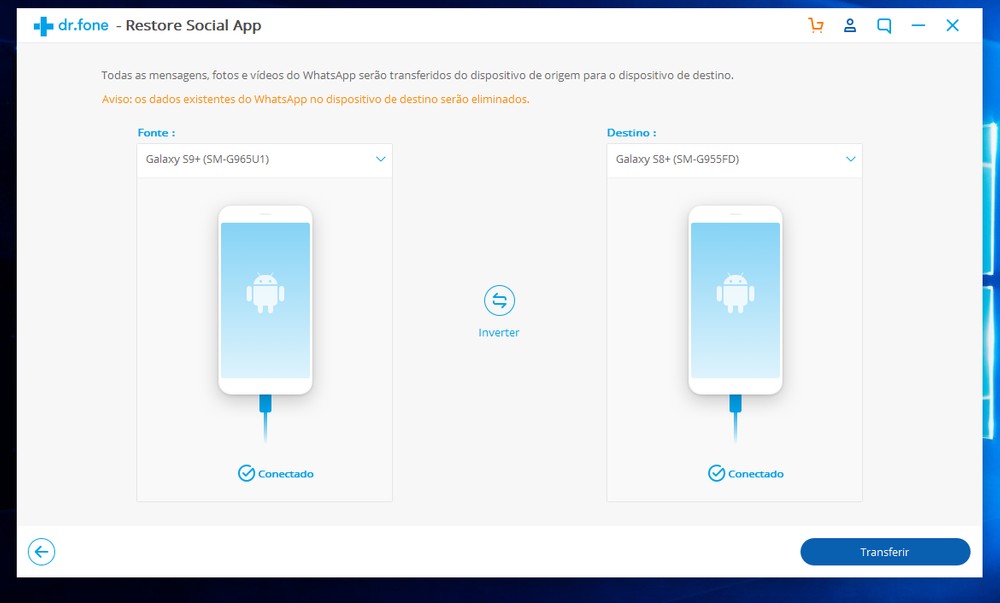Image resolution: width=1000 pixels, height=603 pixels.
Task: Start transfer with Transferir button
Action: [x=885, y=552]
